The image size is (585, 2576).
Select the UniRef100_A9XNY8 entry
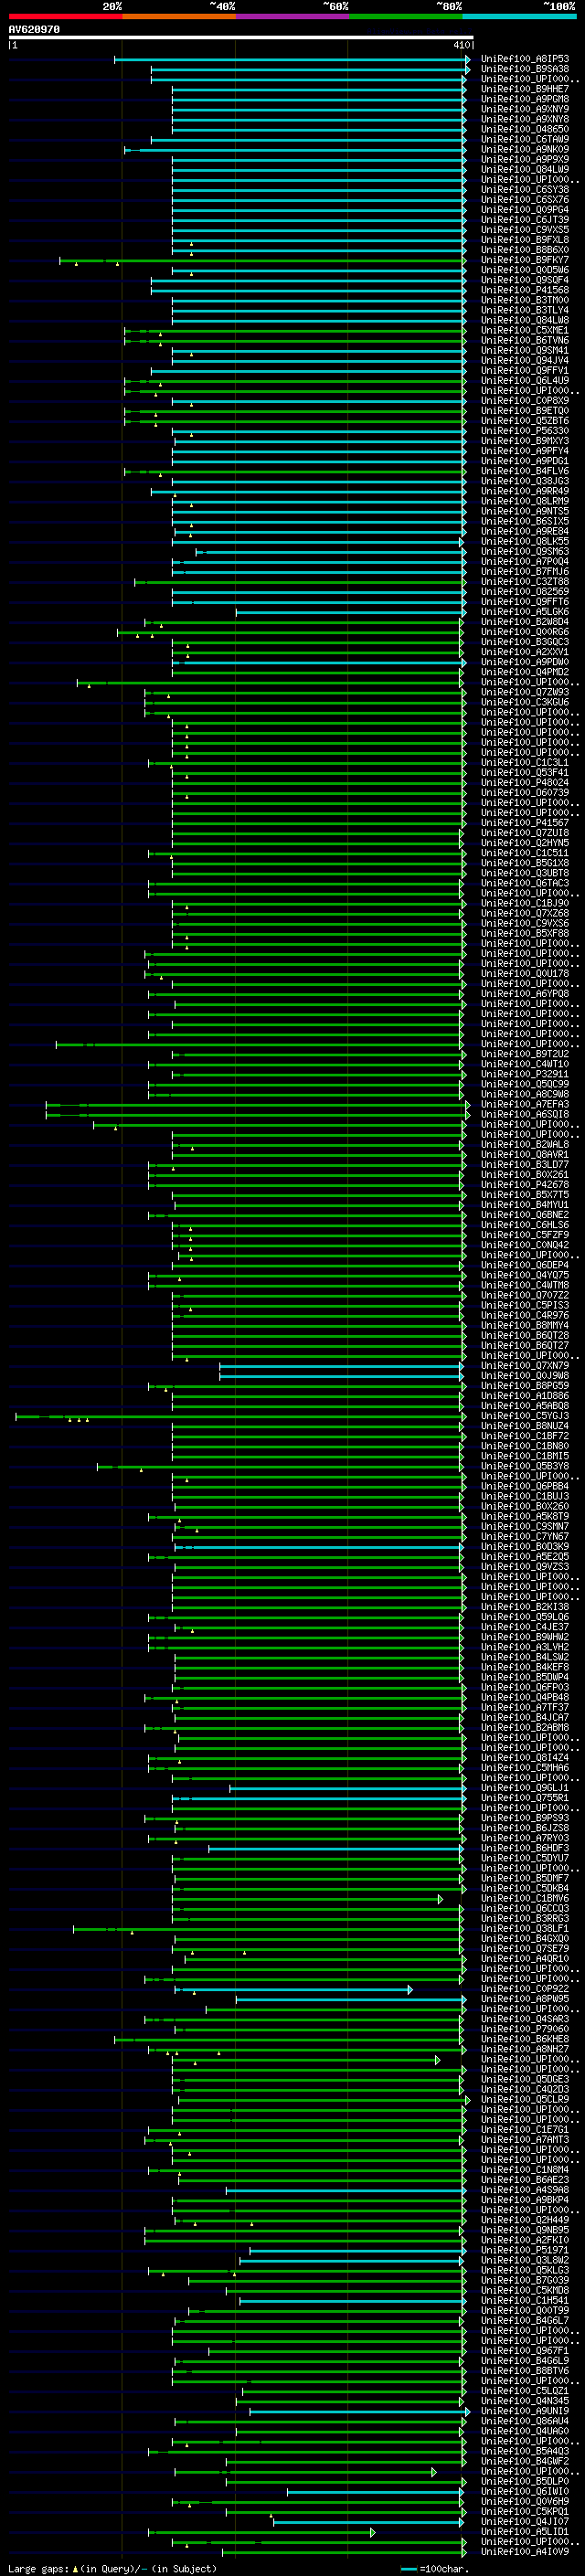[x=525, y=119]
